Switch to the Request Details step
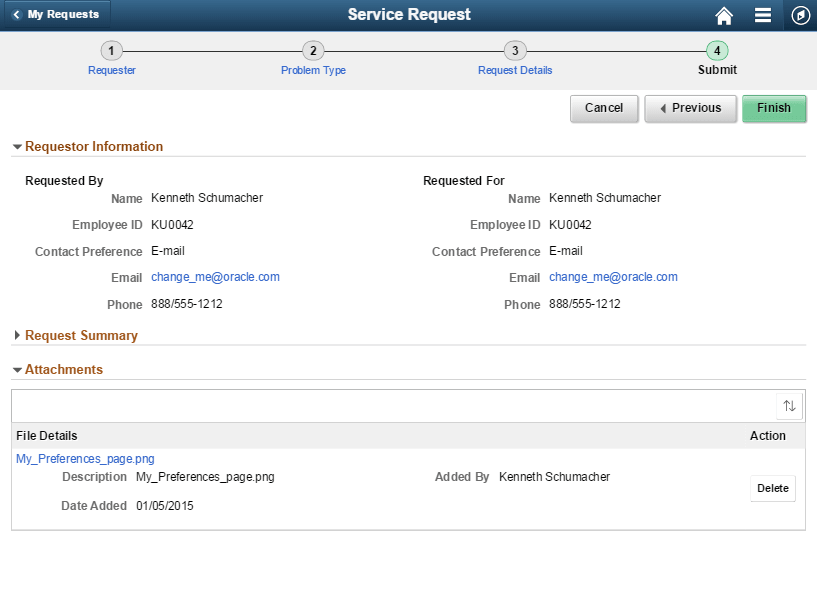The height and width of the screenshot is (612, 817). (x=515, y=70)
